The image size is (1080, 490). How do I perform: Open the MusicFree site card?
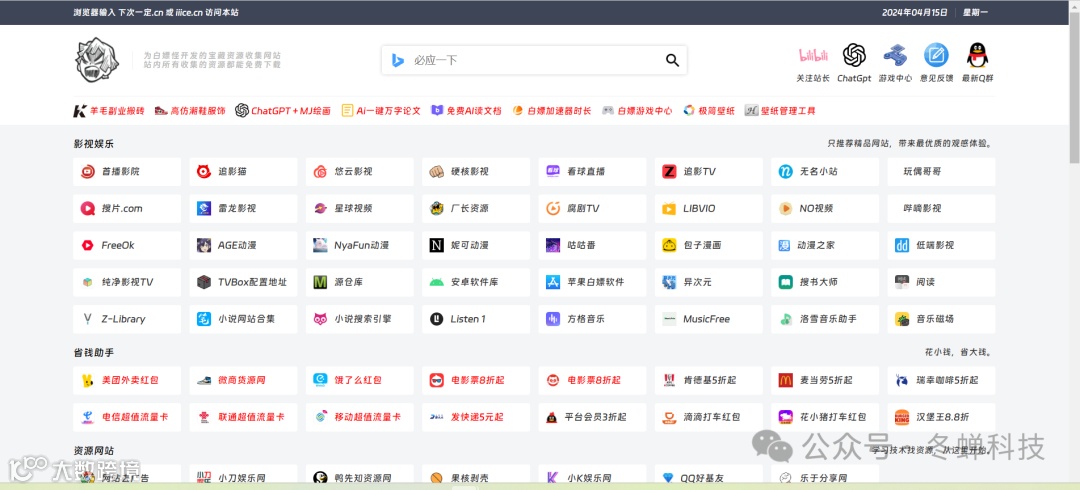pos(709,319)
